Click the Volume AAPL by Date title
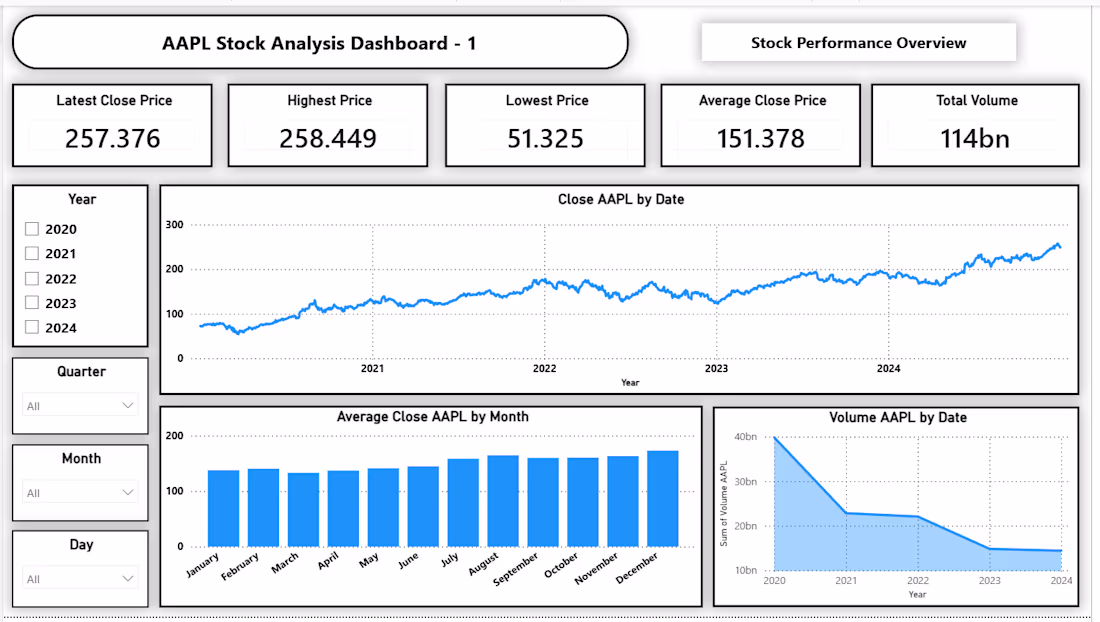This screenshot has height=622, width=1100. tap(898, 417)
